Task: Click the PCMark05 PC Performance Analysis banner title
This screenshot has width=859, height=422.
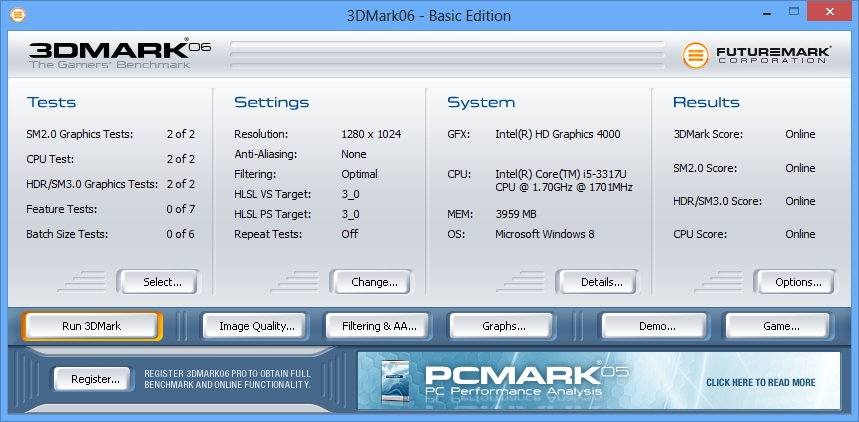Action: pyautogui.click(x=526, y=380)
